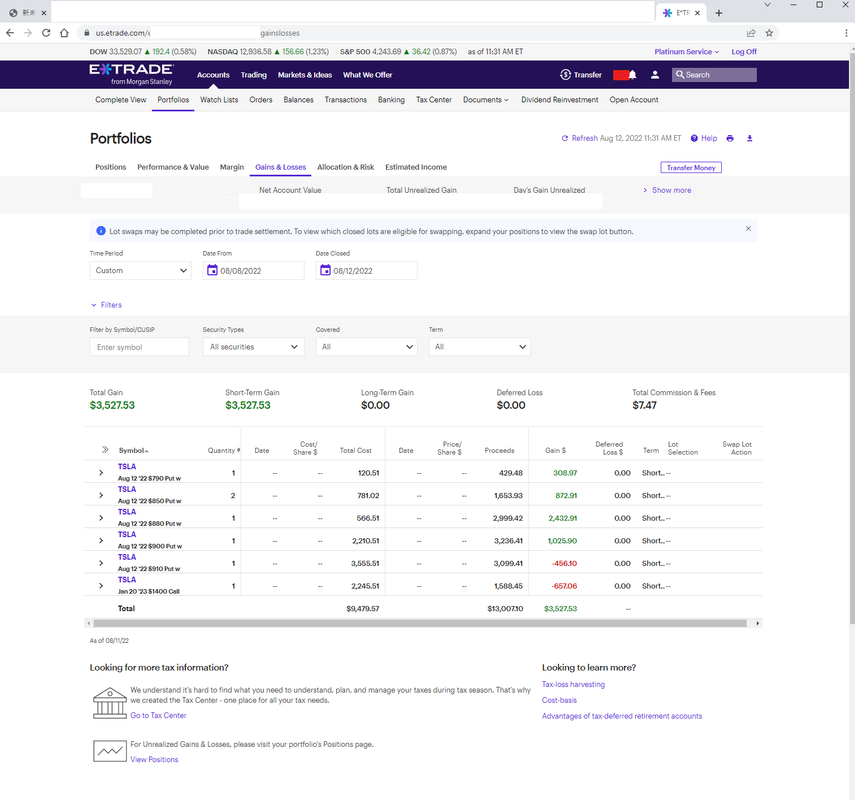Click the Log Off link
855x800 pixels.
pos(744,52)
